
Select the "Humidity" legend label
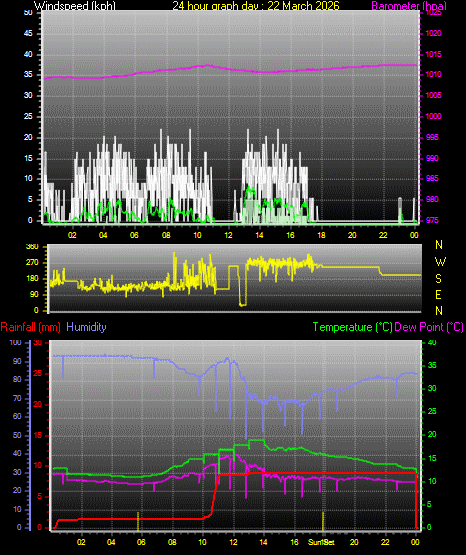pos(86,327)
